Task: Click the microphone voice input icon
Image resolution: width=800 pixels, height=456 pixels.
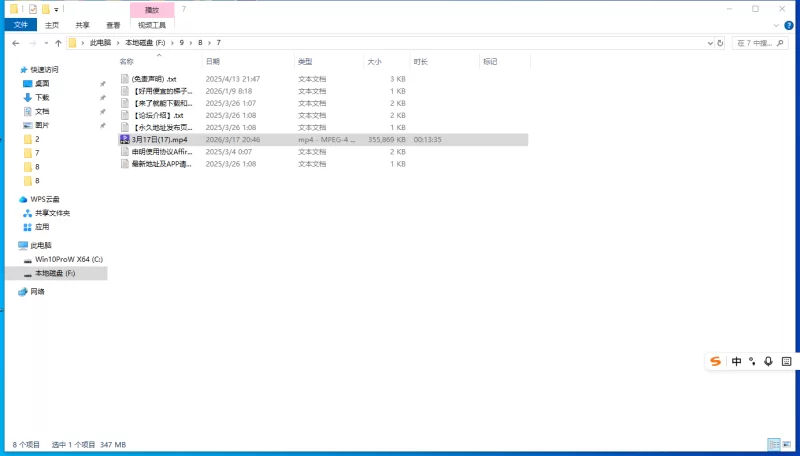Action: tap(768, 361)
